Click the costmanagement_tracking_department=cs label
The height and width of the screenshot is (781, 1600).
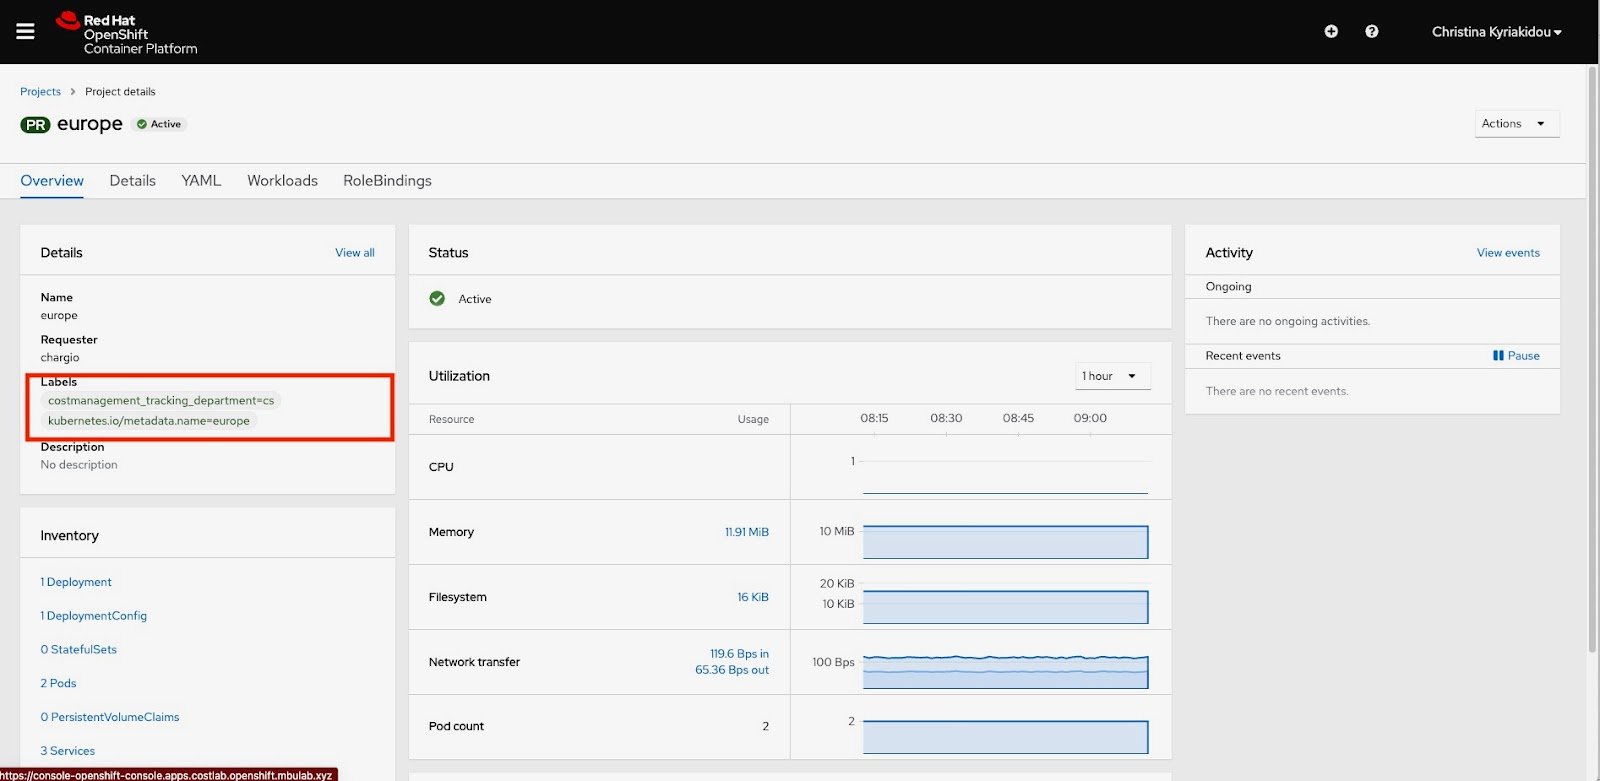pyautogui.click(x=161, y=400)
